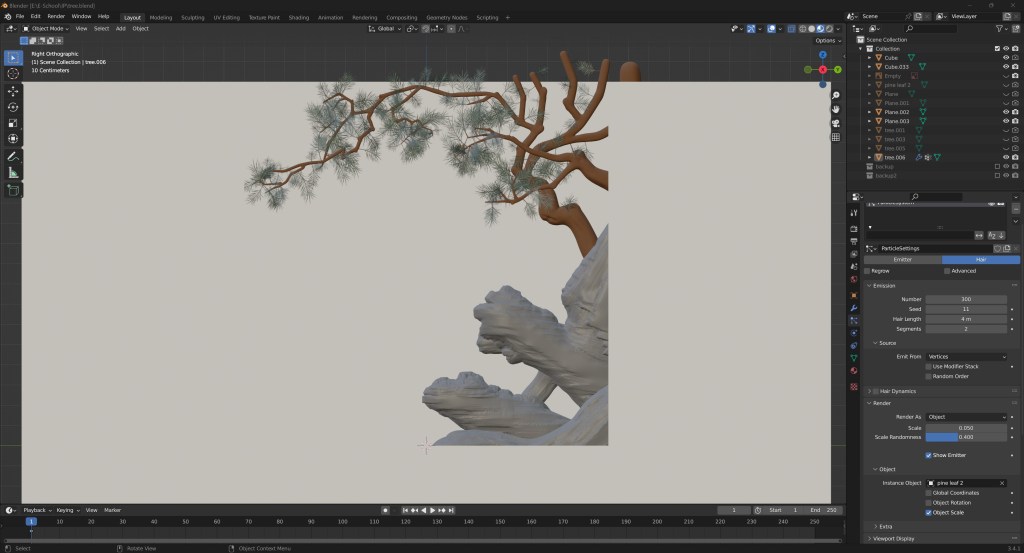Disable the Show Emitter checkbox
This screenshot has height=553, width=1024.
tap(929, 455)
